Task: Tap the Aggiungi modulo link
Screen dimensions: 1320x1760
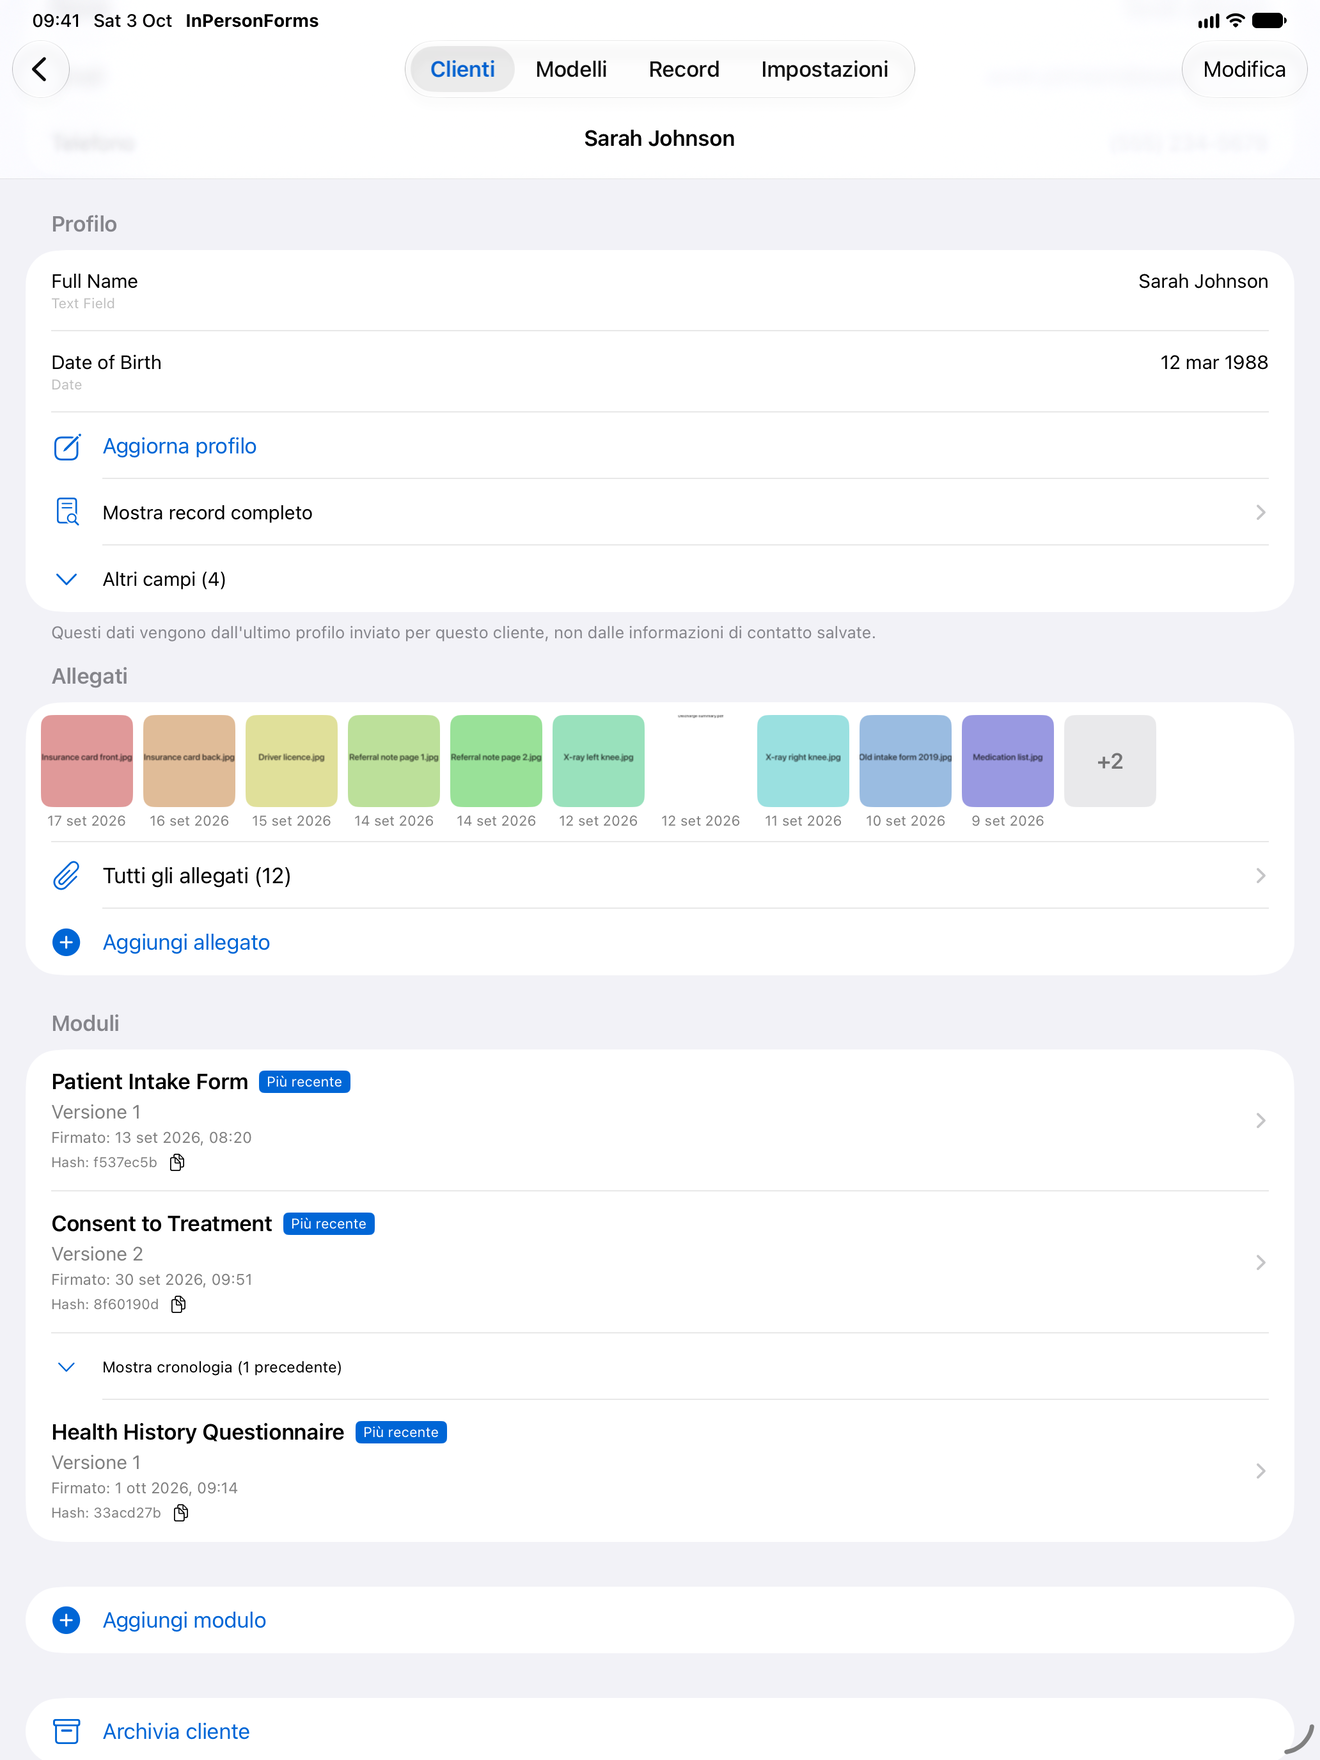Action: click(x=184, y=1620)
